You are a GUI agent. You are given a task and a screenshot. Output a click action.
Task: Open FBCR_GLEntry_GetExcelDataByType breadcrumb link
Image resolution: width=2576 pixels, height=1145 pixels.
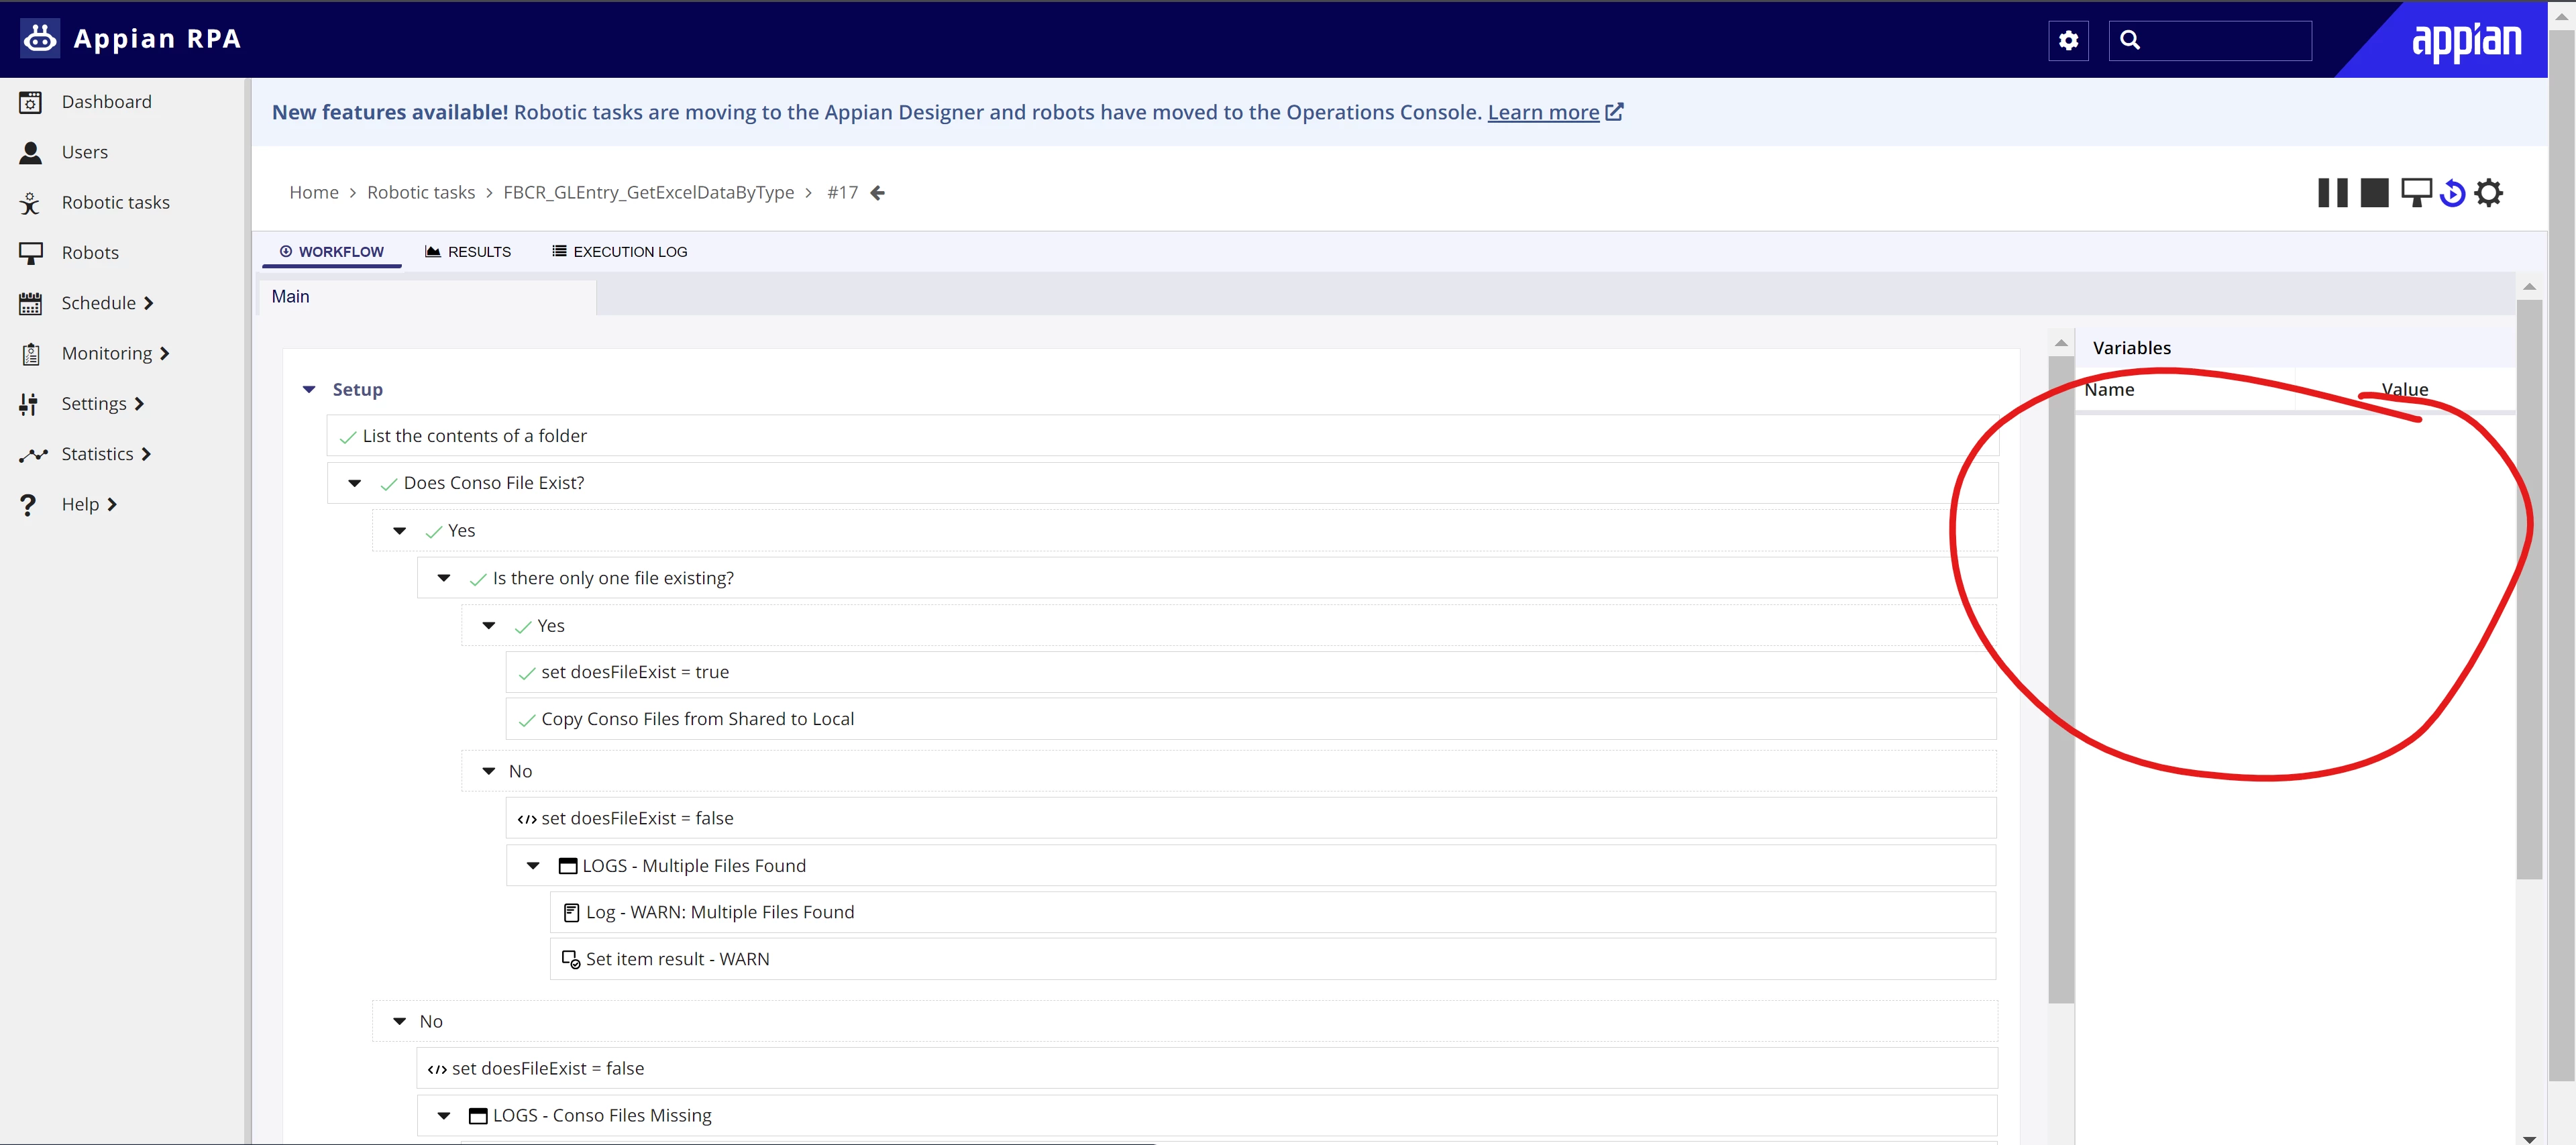point(648,192)
